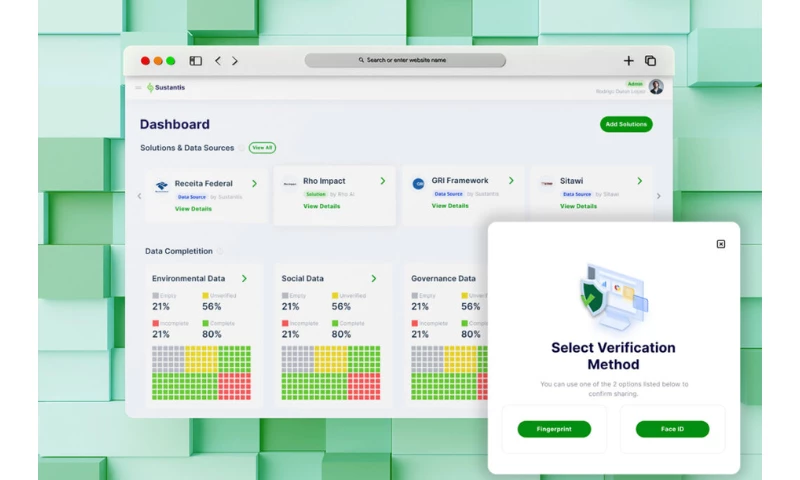Viewport: 800px width, 480px height.
Task: Choose Face ID verification
Action: click(x=672, y=429)
